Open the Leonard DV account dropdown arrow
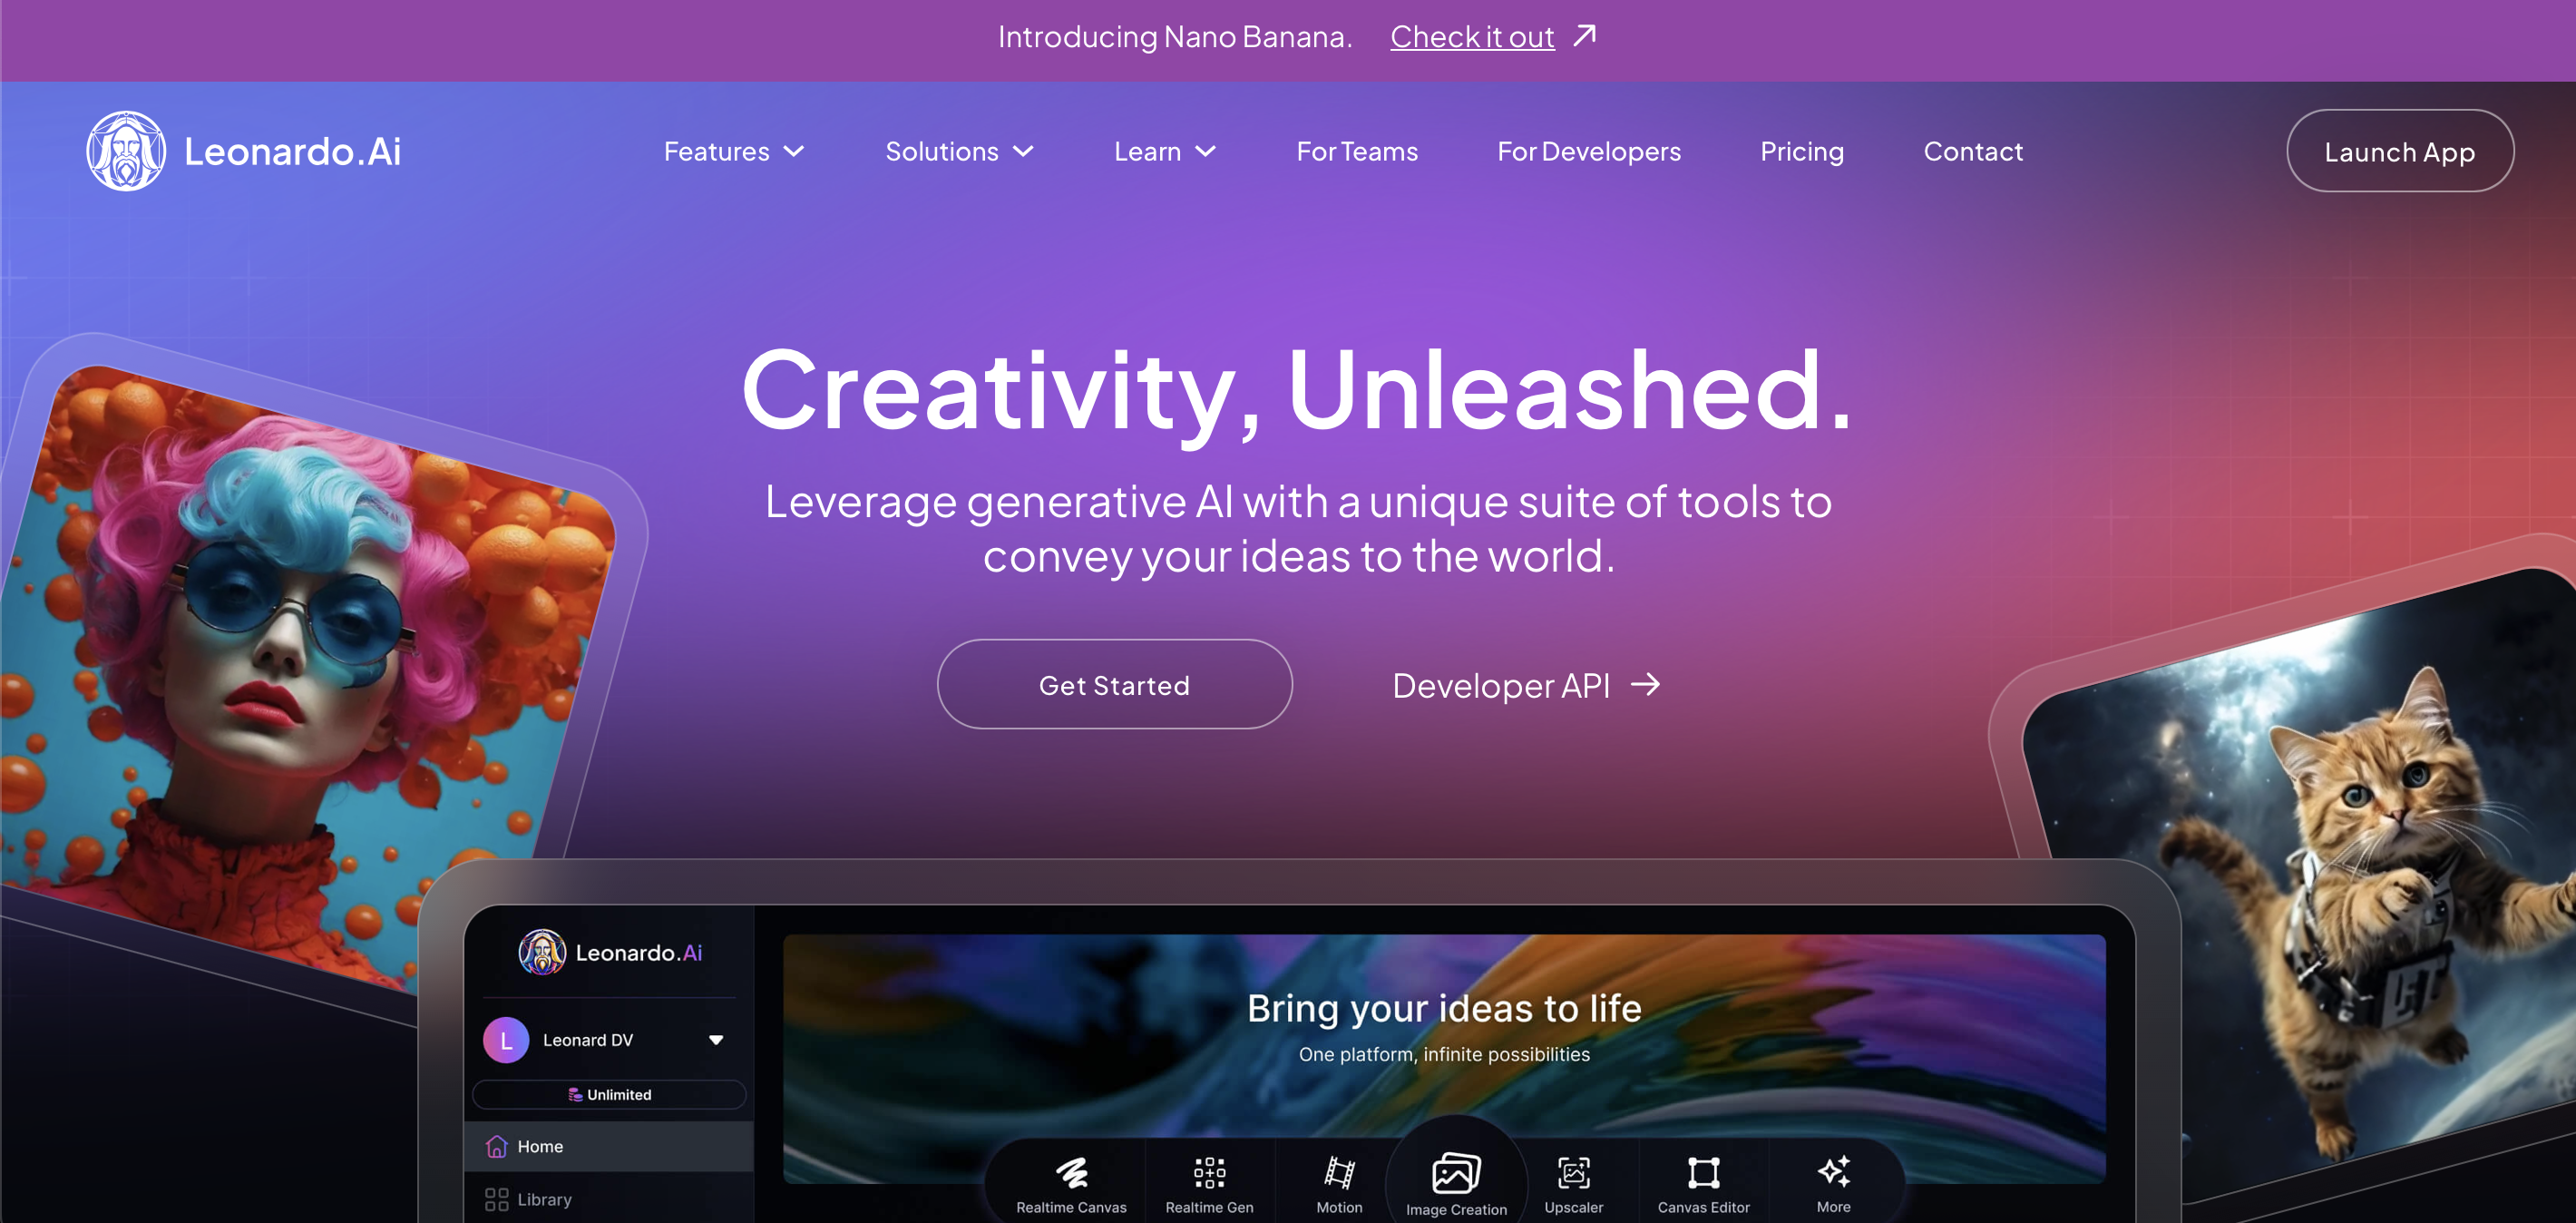The height and width of the screenshot is (1223, 2576). (716, 1040)
